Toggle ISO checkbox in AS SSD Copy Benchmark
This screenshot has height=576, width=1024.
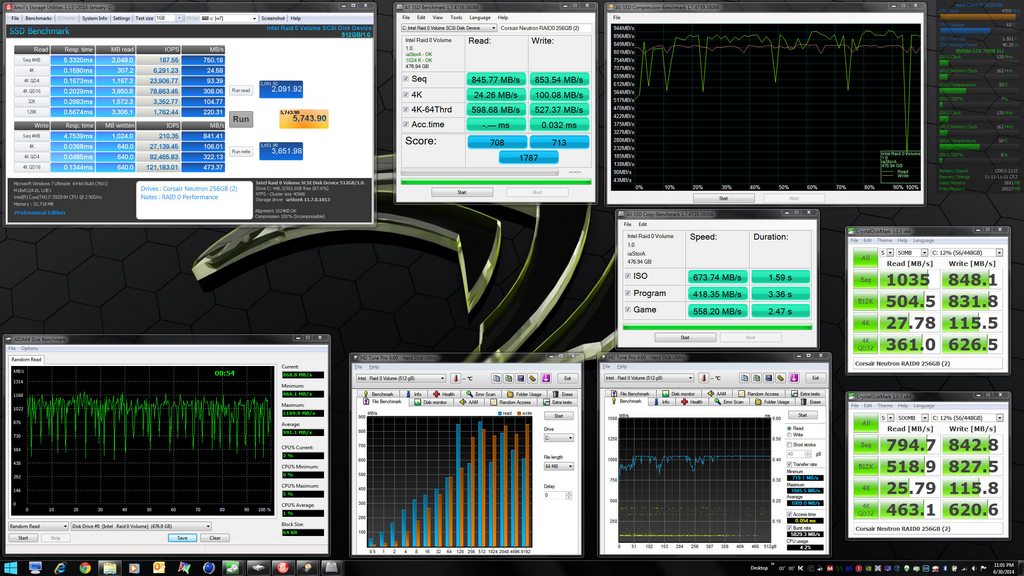[628, 276]
